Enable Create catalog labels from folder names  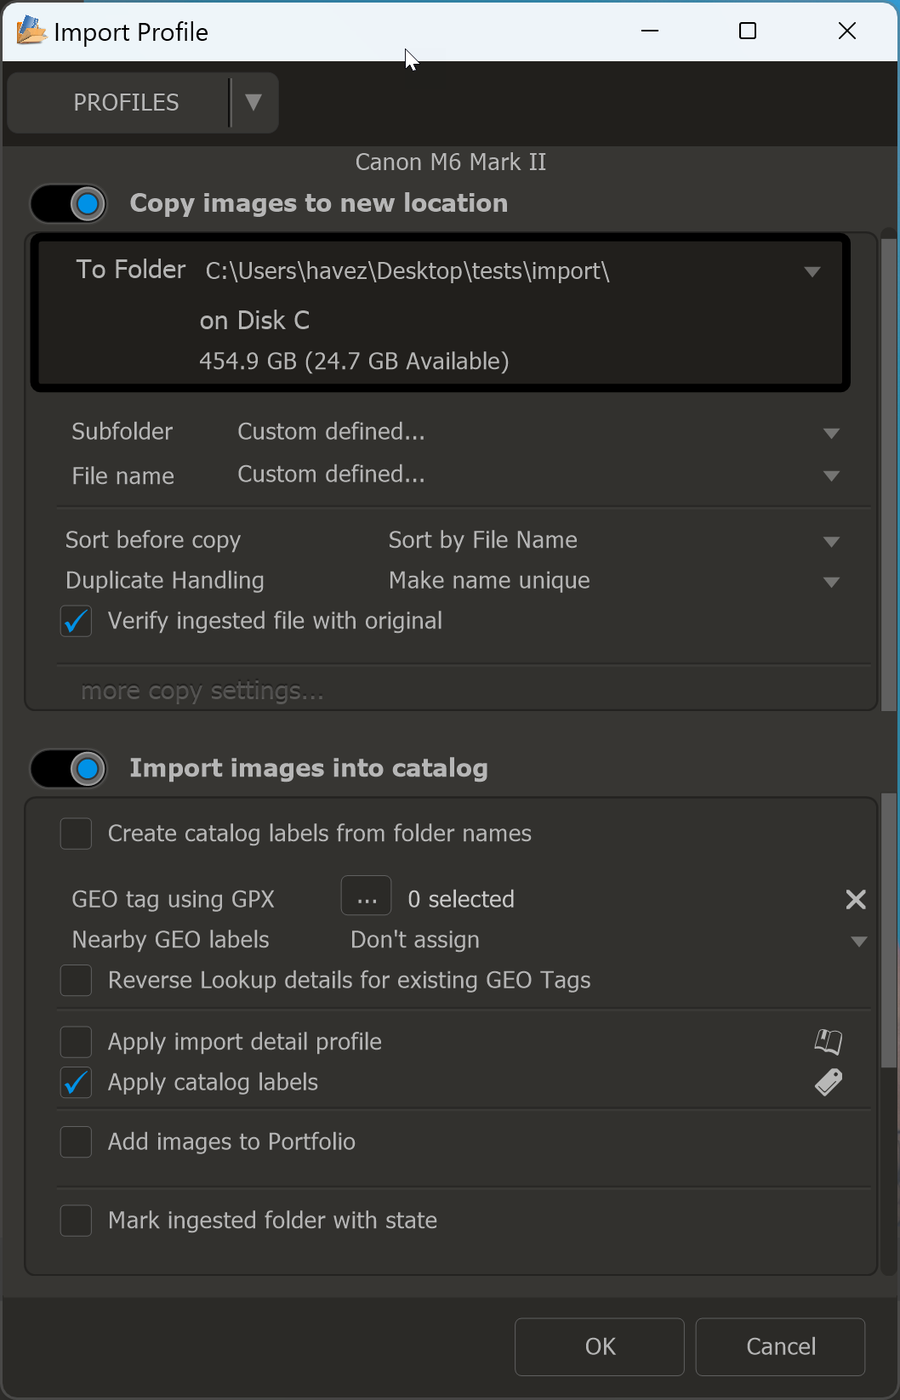76,833
